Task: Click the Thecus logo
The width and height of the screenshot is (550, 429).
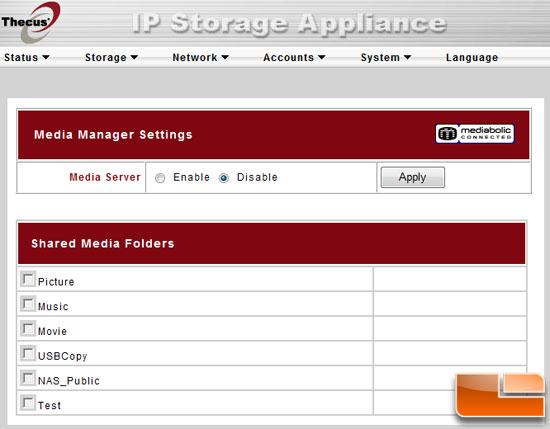Action: pyautogui.click(x=31, y=22)
